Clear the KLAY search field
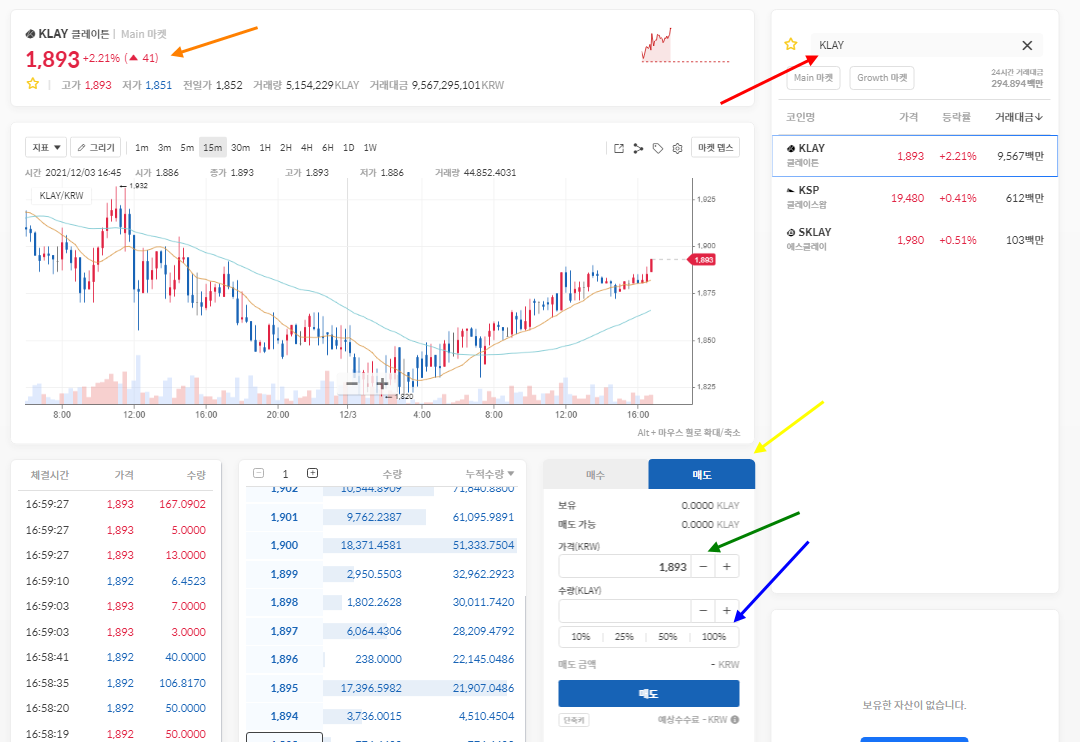The image size is (1080, 742). click(1027, 45)
